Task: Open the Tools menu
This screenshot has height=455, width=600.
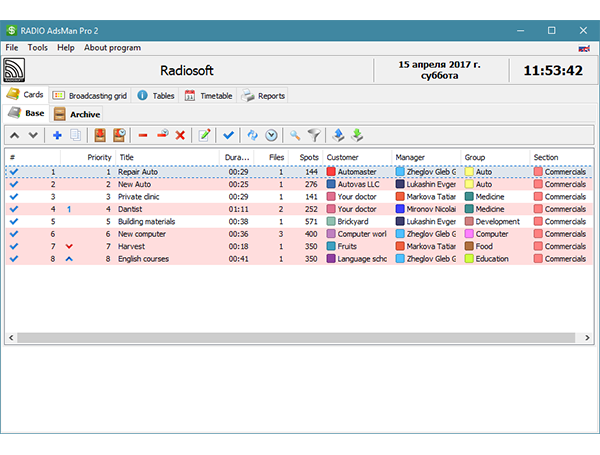Action: (x=38, y=48)
